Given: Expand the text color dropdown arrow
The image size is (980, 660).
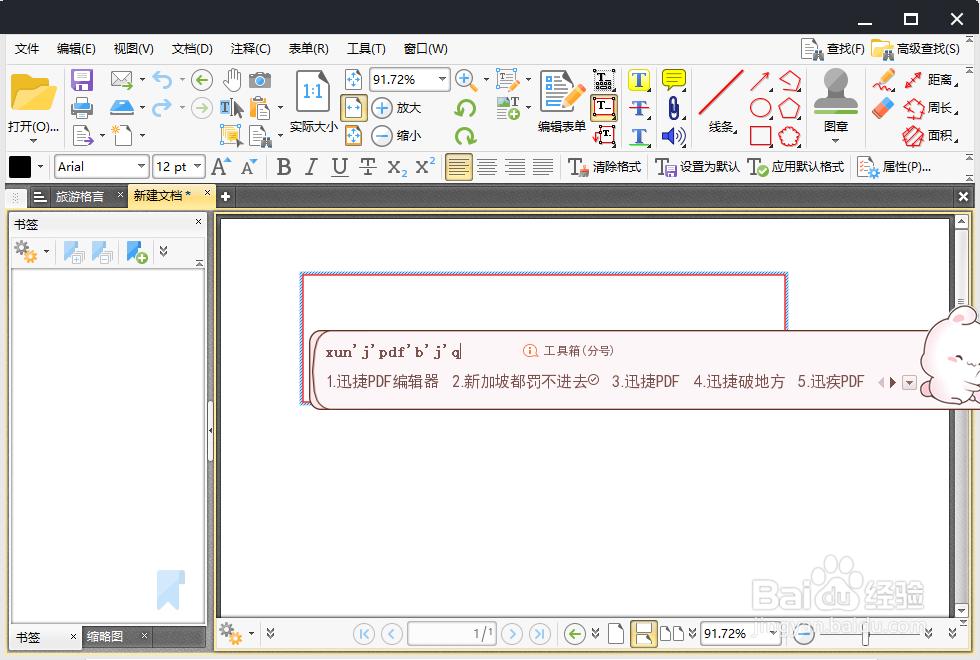Looking at the screenshot, I should pos(41,167).
